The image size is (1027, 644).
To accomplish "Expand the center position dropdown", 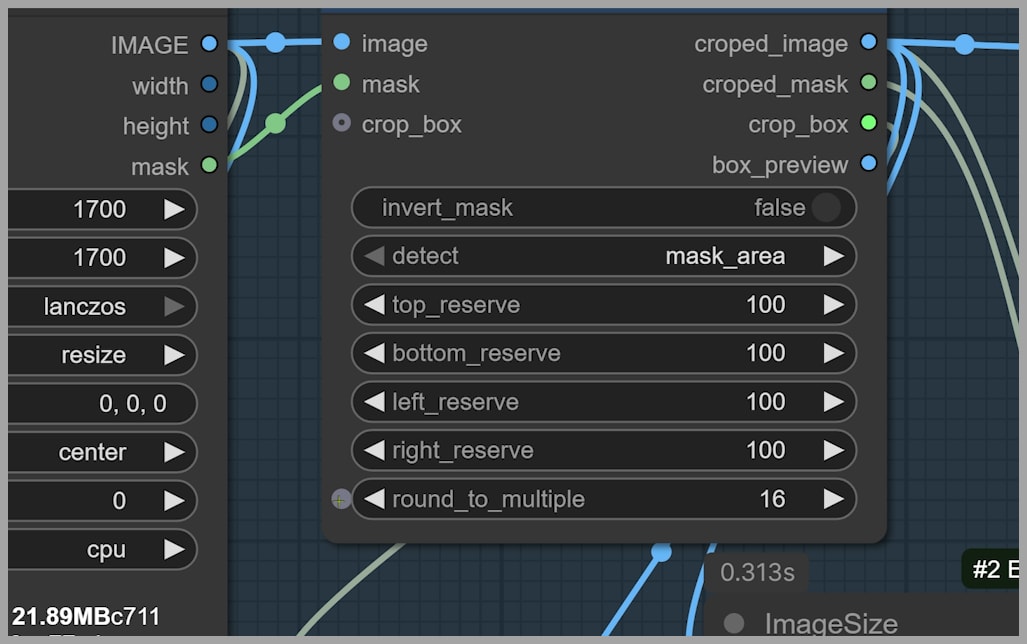I will pos(100,452).
